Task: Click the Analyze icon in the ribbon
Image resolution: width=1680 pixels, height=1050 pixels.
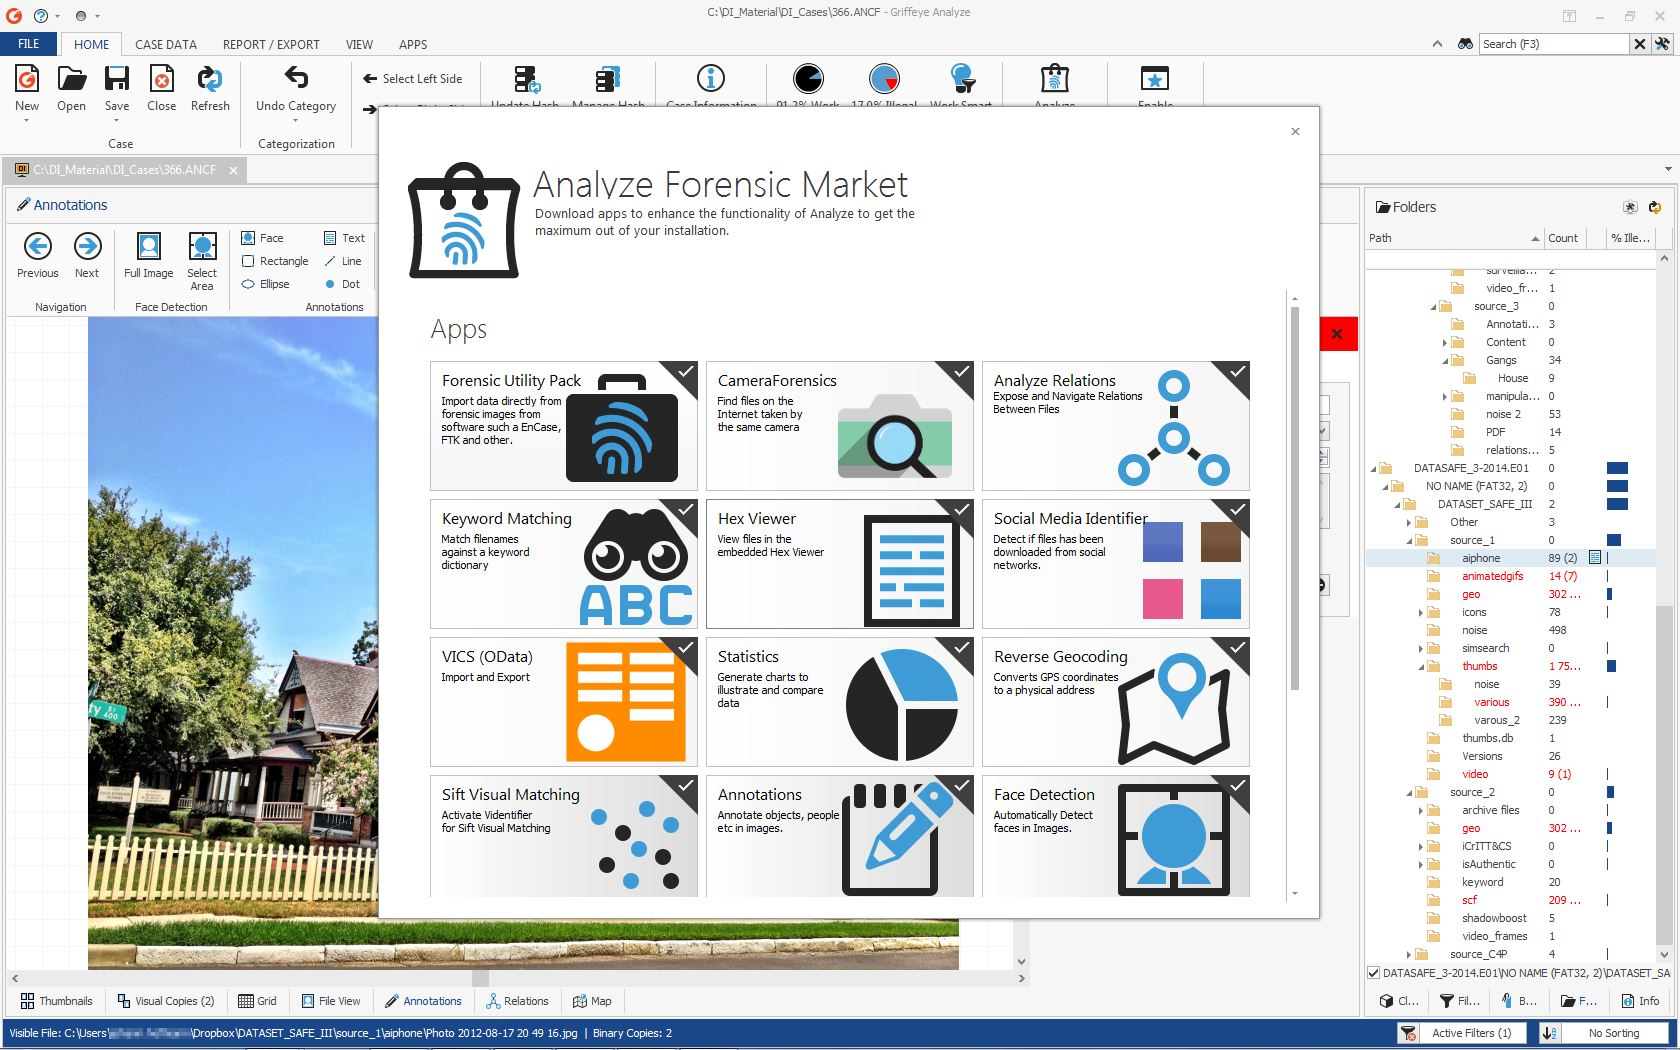Action: coord(1053,84)
